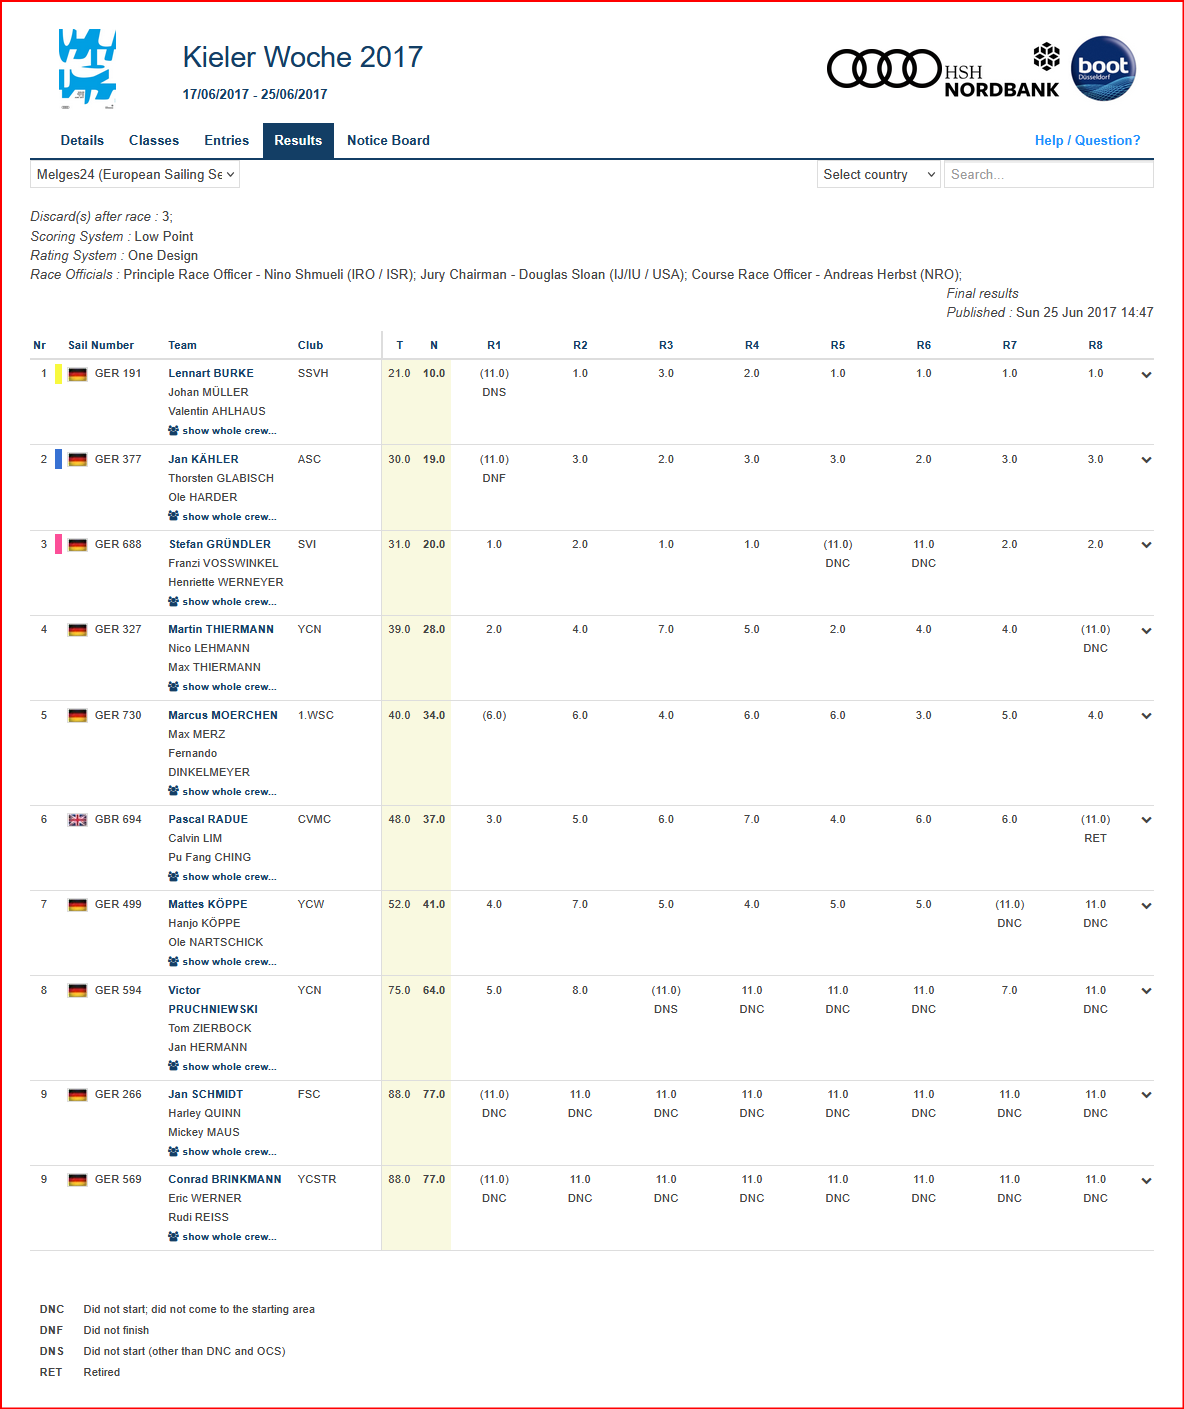The width and height of the screenshot is (1184, 1409).
Task: Expand row details for GER 191
Action: (1146, 375)
